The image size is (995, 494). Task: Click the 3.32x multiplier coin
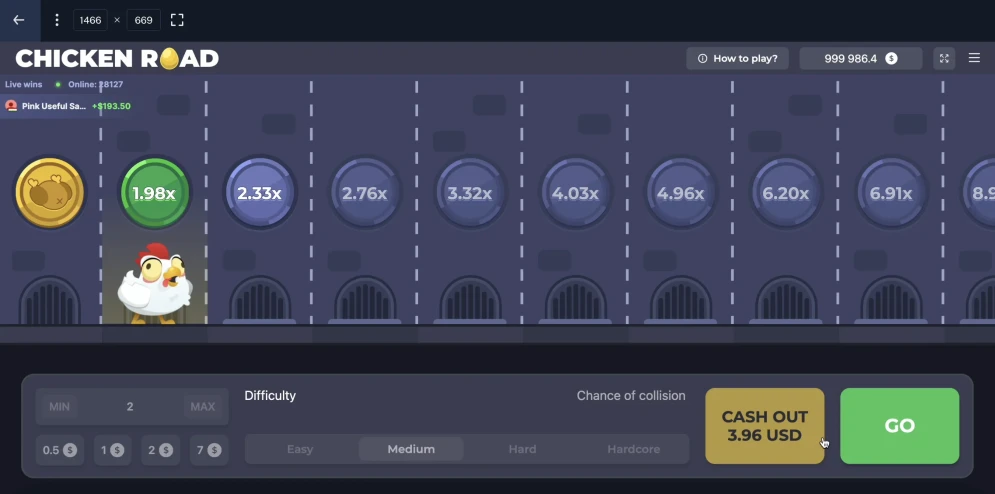click(x=470, y=193)
